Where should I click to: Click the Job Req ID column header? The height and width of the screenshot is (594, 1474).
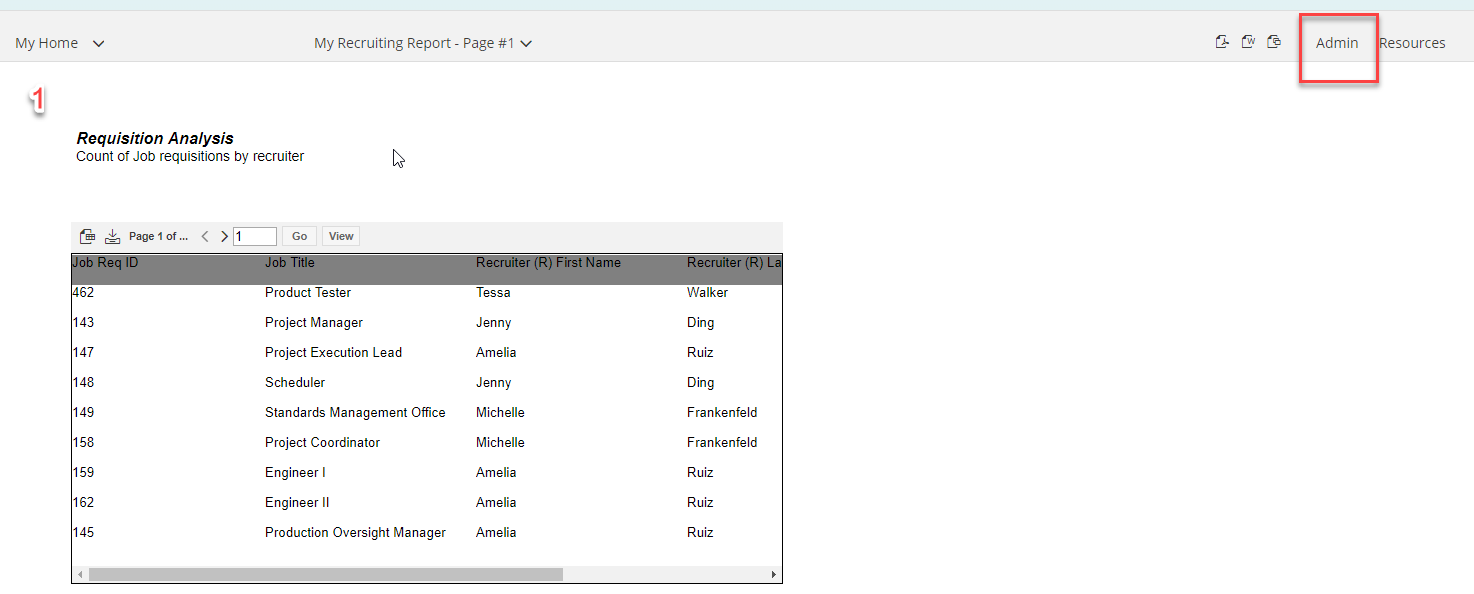point(105,263)
